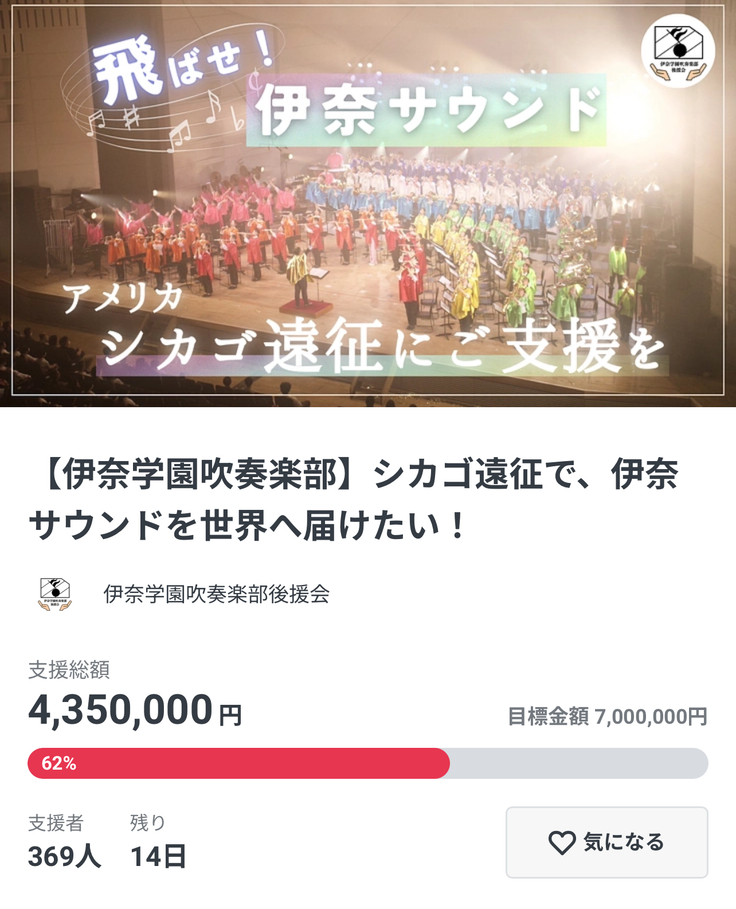Click the 支援総額 label
This screenshot has width=736, height=909.
(68, 670)
